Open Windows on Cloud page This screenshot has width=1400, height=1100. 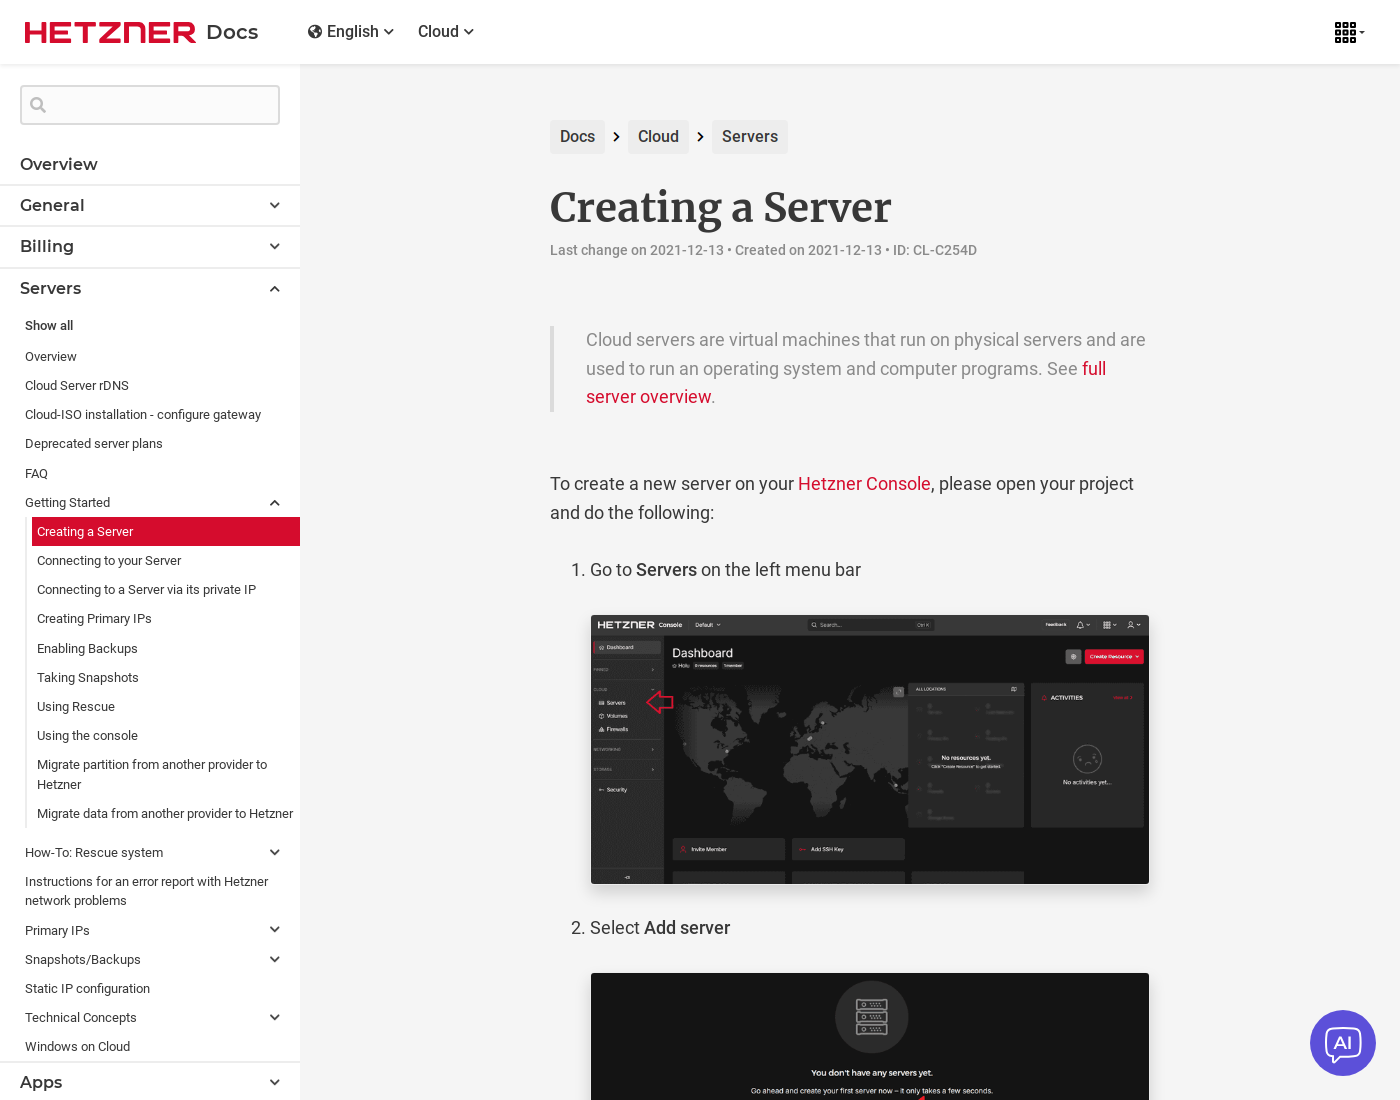tap(77, 1047)
